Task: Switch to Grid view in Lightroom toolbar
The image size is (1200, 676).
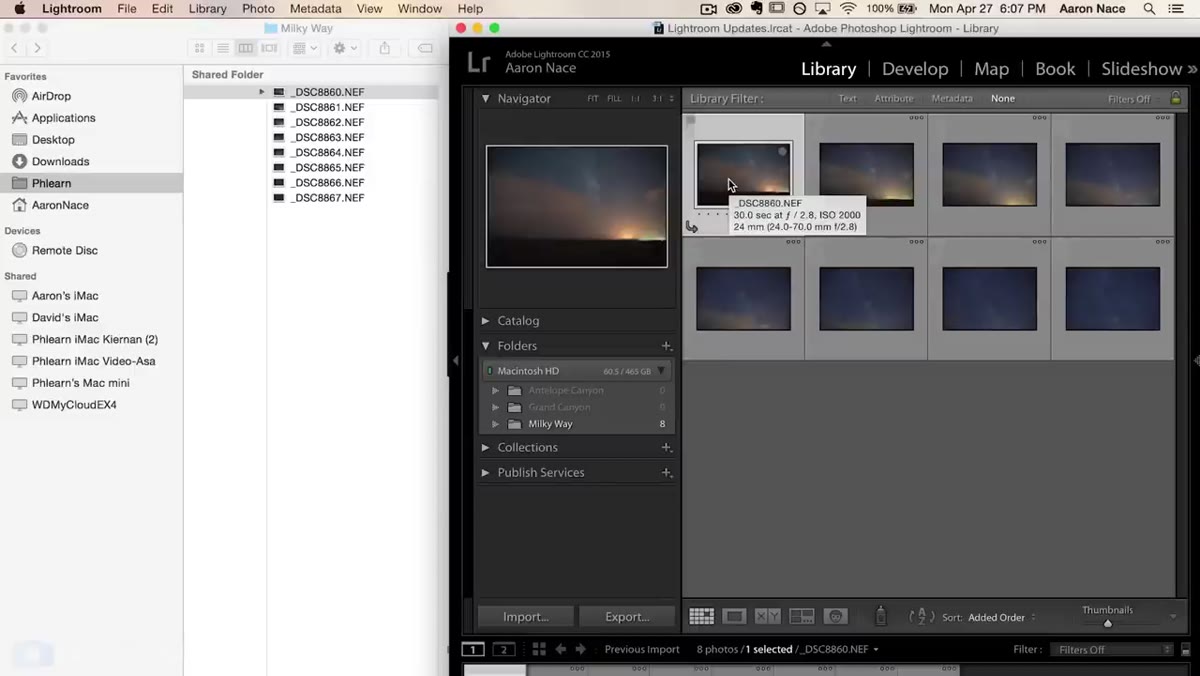Action: 701,617
